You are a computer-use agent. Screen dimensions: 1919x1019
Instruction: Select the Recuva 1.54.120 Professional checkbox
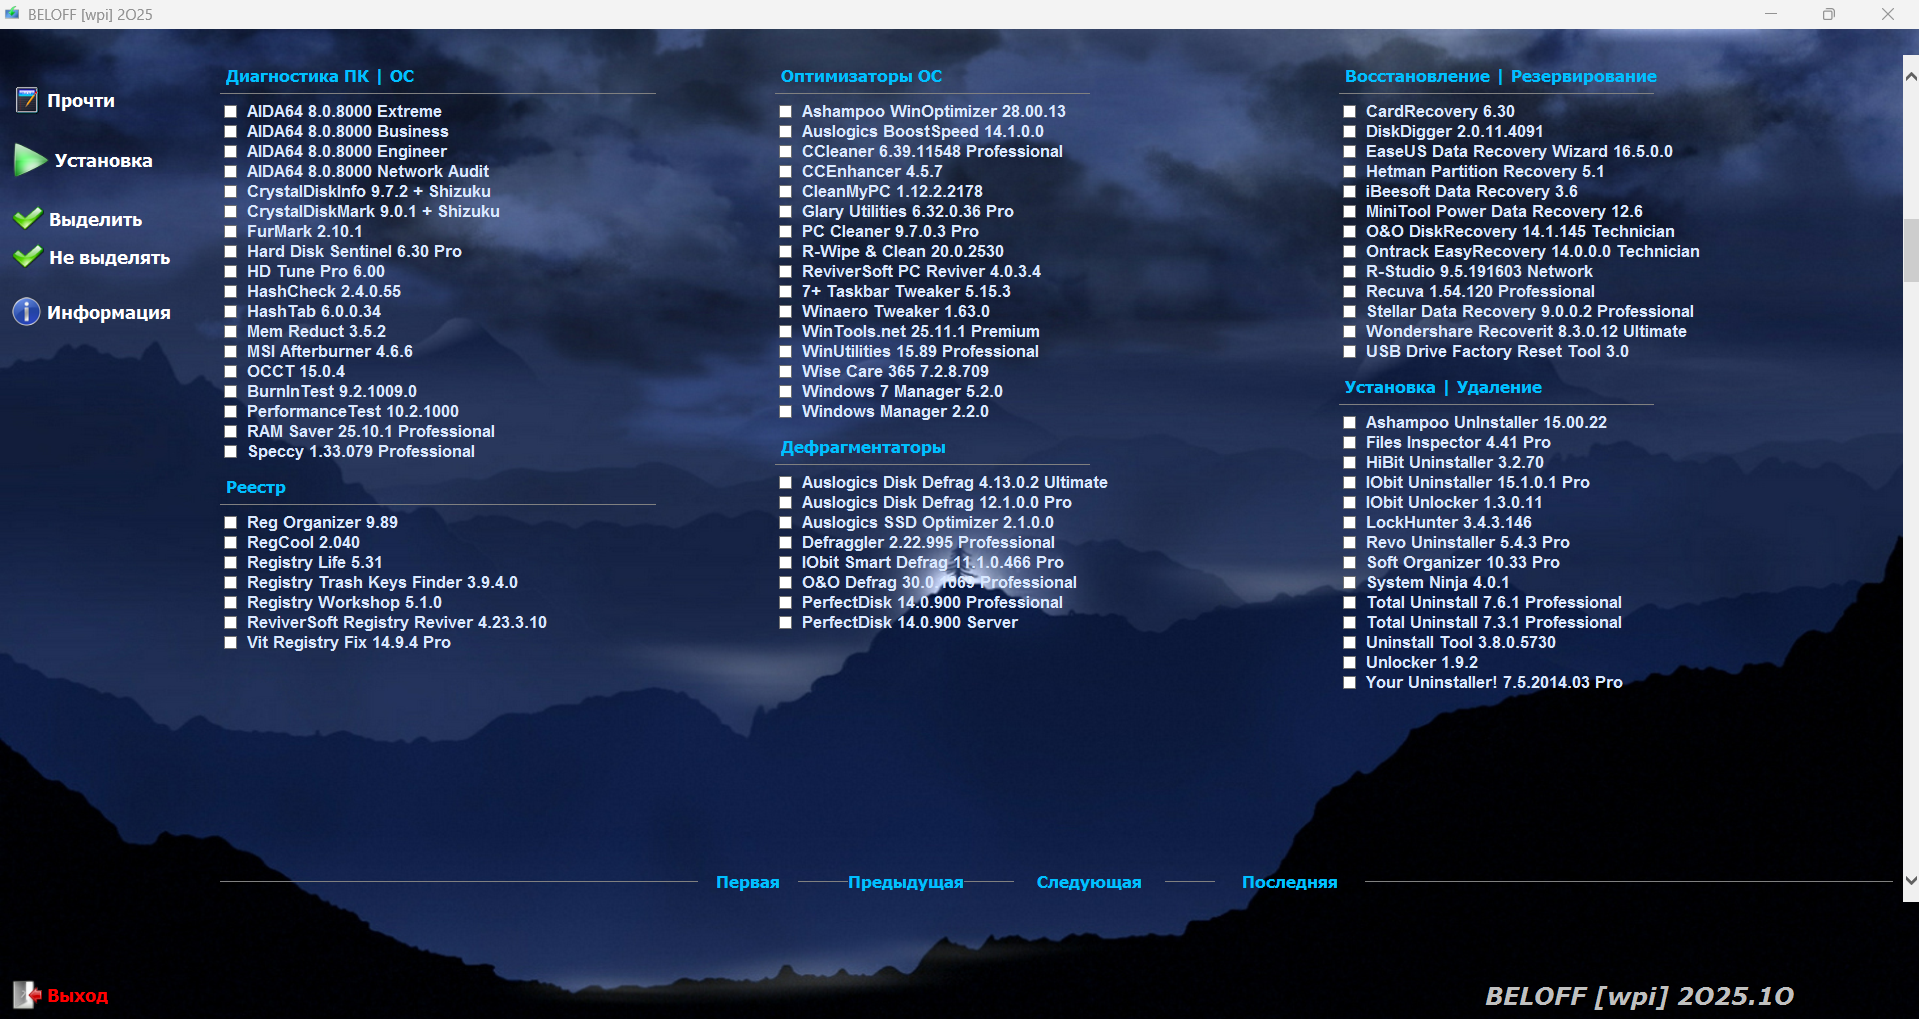(1350, 292)
